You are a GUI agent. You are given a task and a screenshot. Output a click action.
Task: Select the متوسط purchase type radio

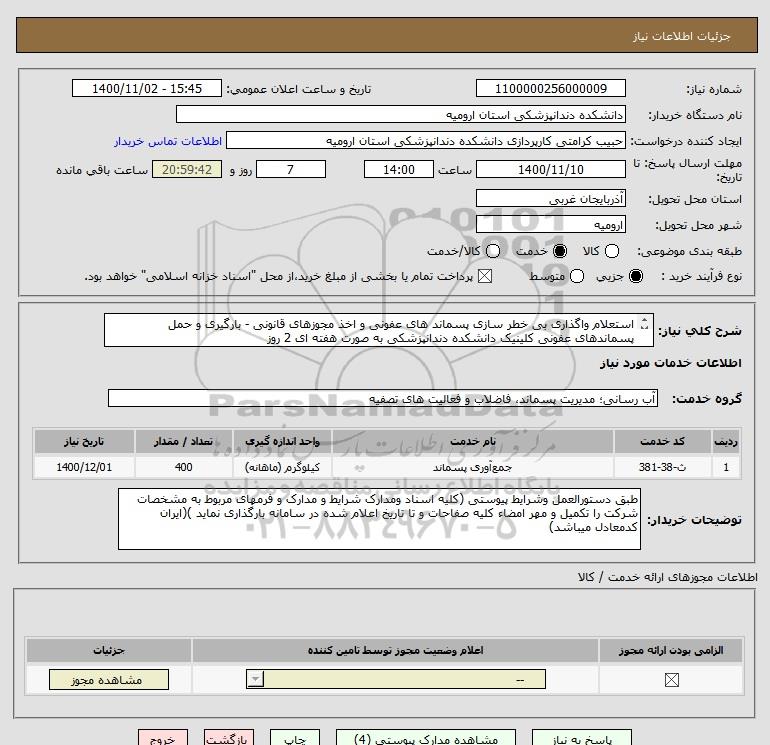click(x=577, y=276)
